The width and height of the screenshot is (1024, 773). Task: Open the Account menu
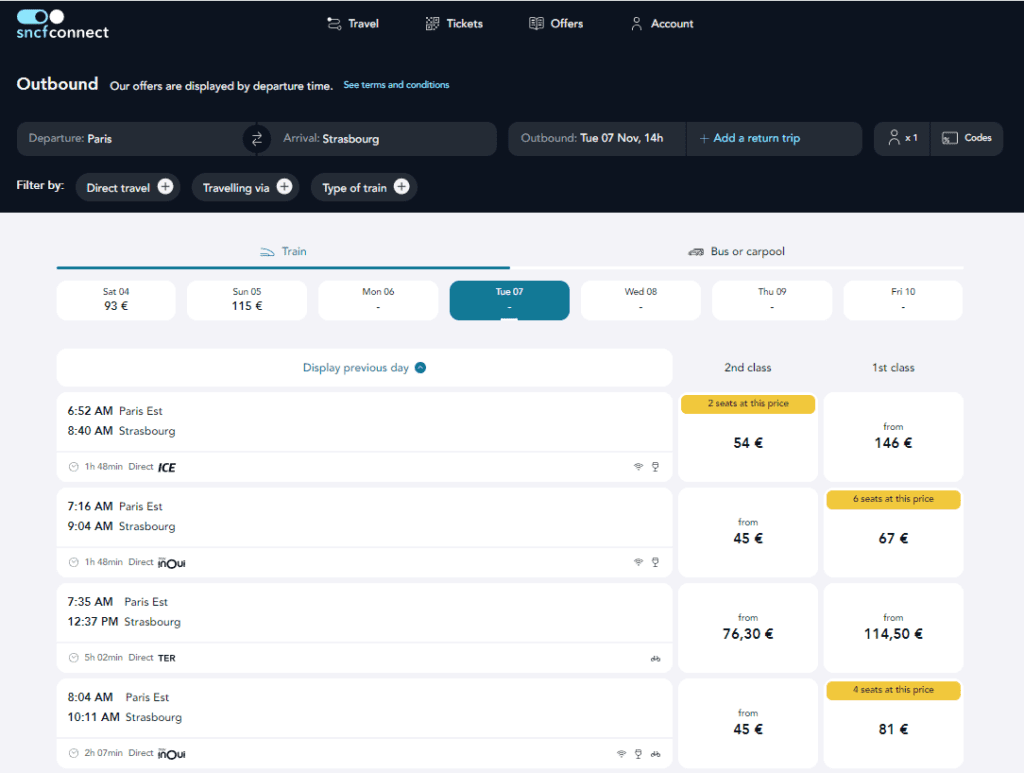661,24
